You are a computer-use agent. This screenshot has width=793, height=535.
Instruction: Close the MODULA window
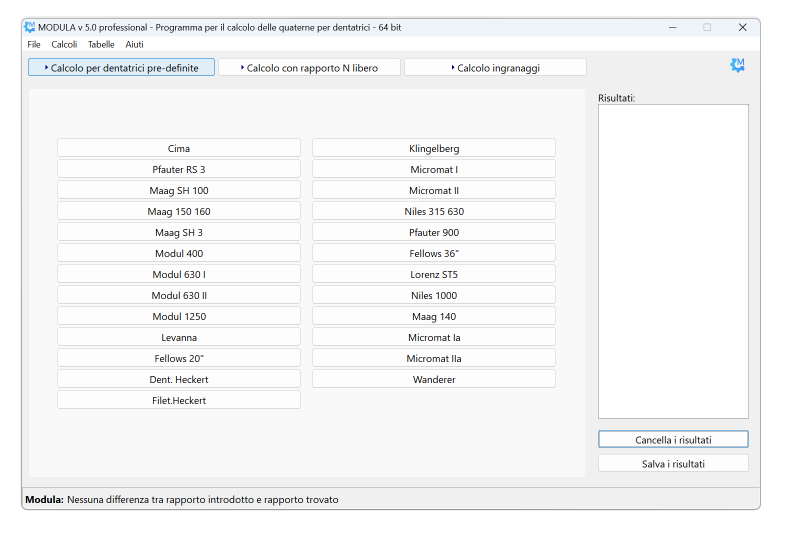(x=742, y=27)
